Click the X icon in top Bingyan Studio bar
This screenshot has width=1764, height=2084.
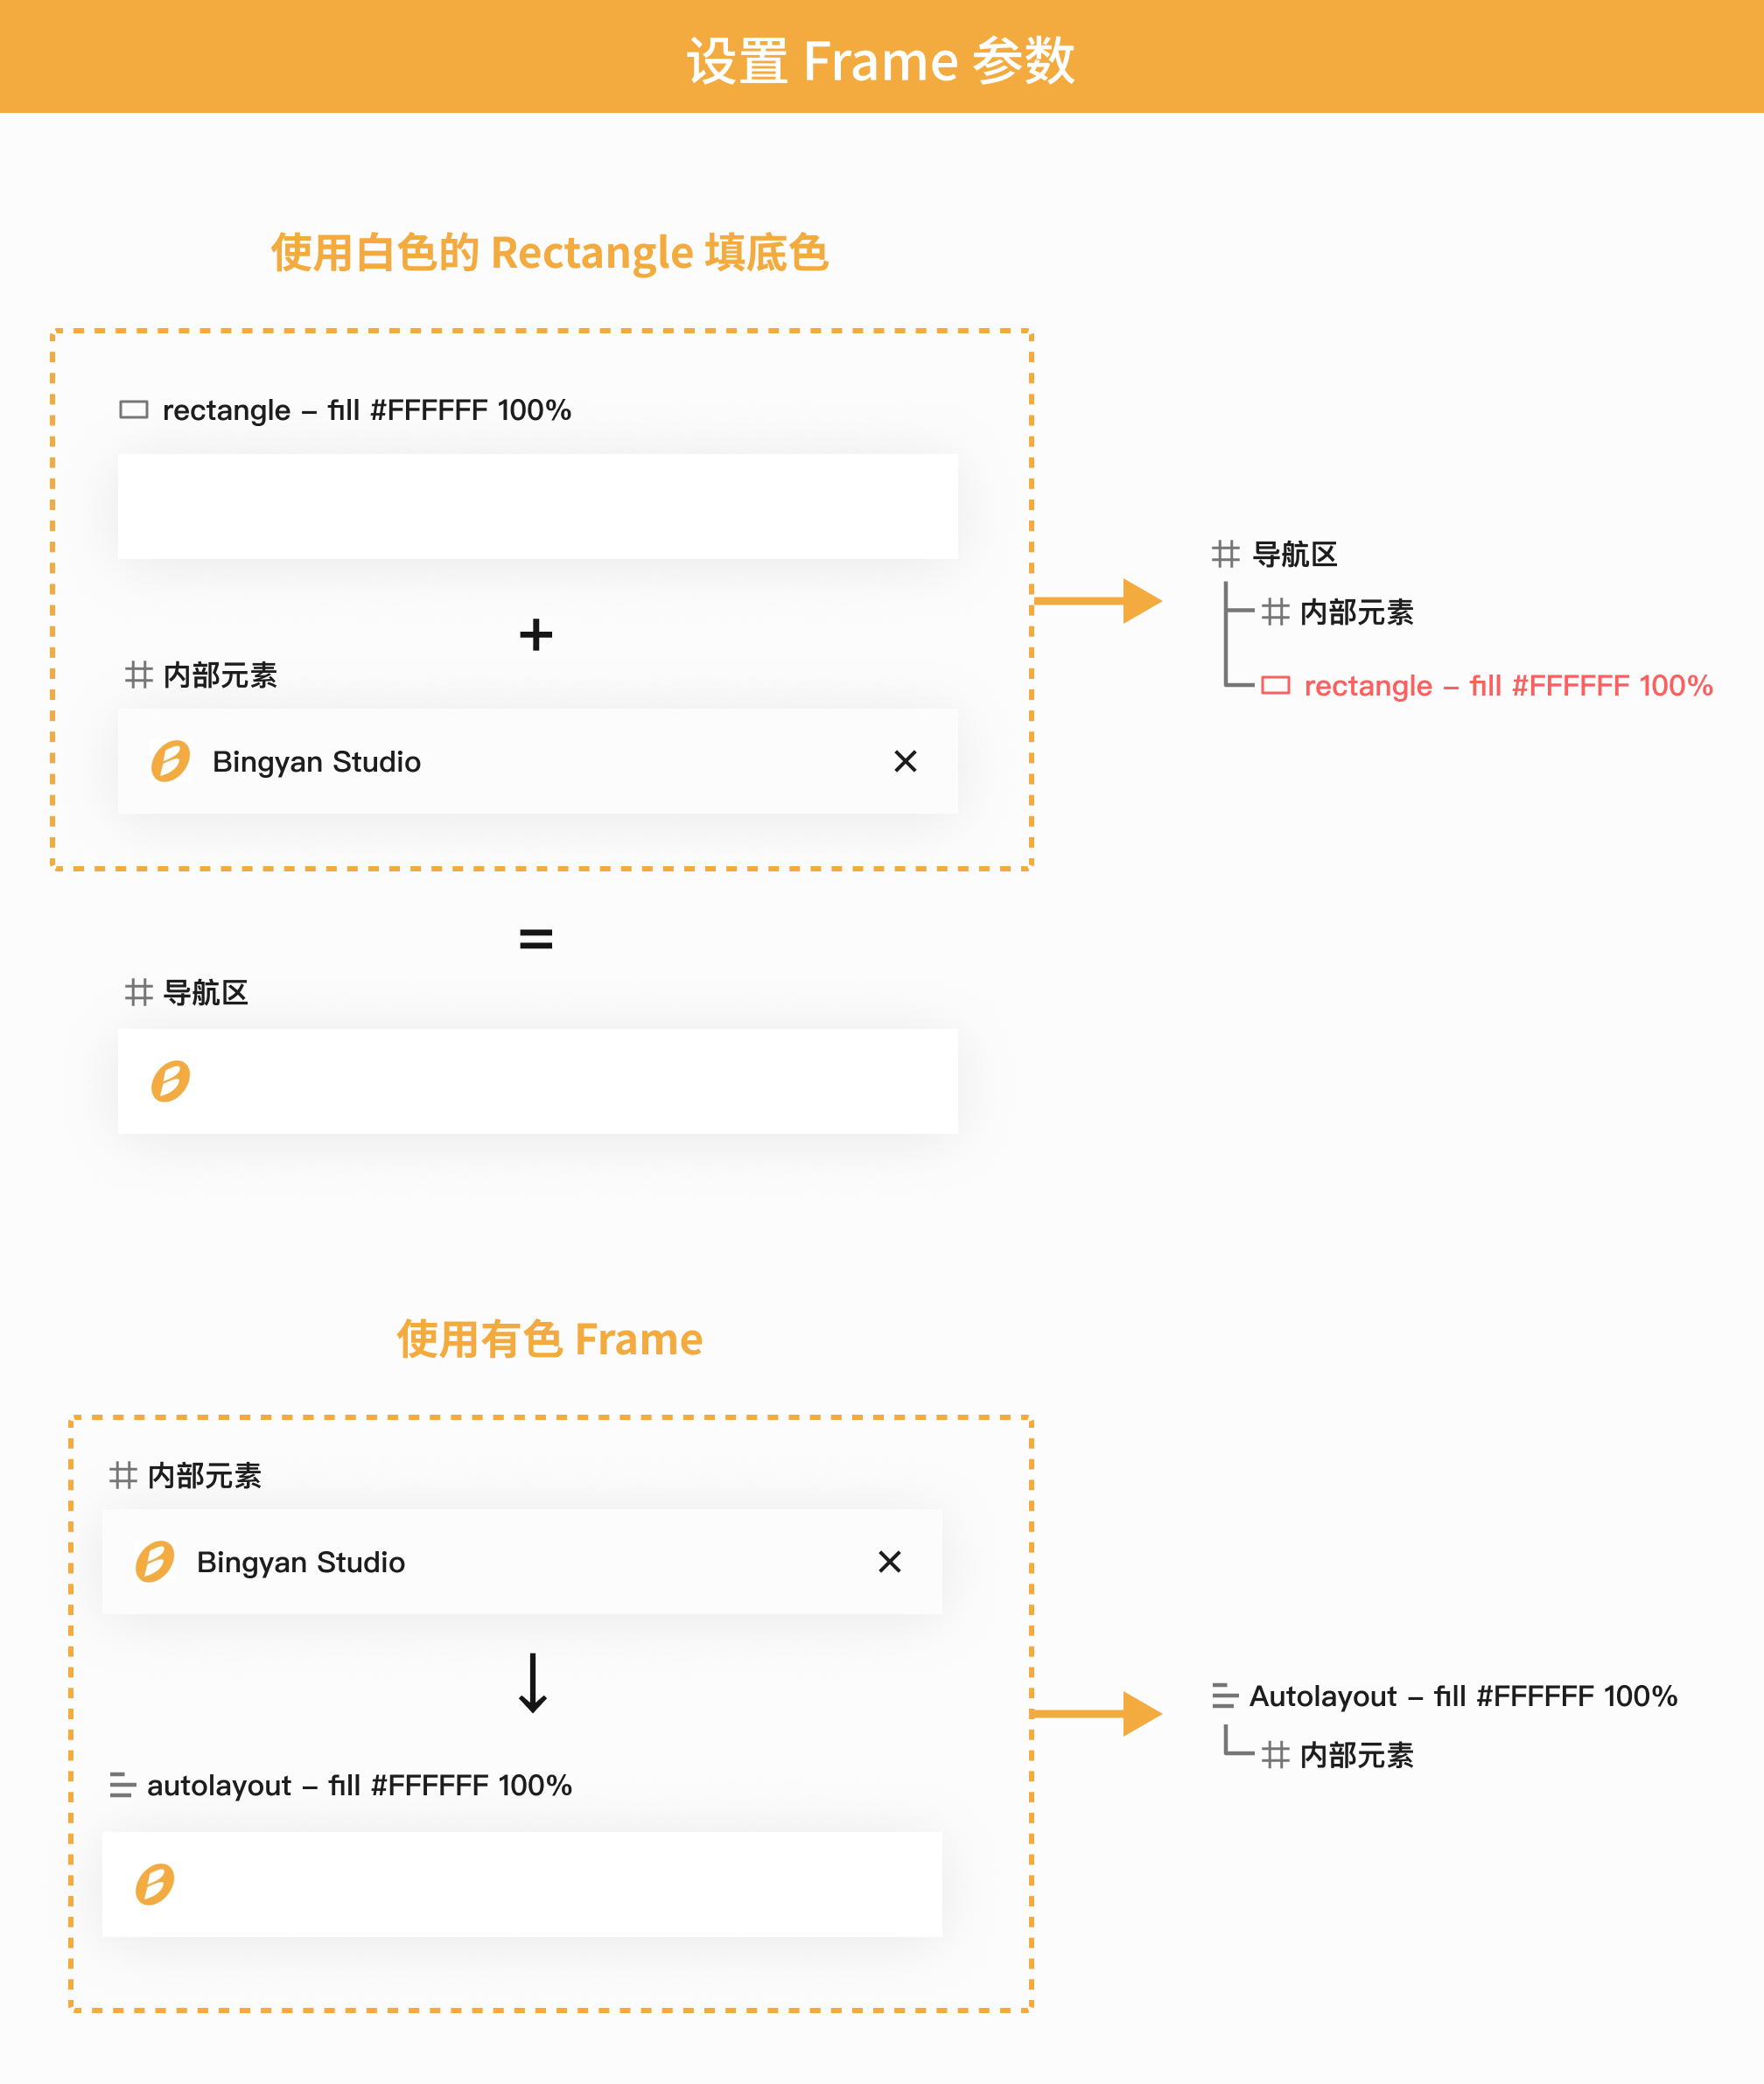click(905, 762)
